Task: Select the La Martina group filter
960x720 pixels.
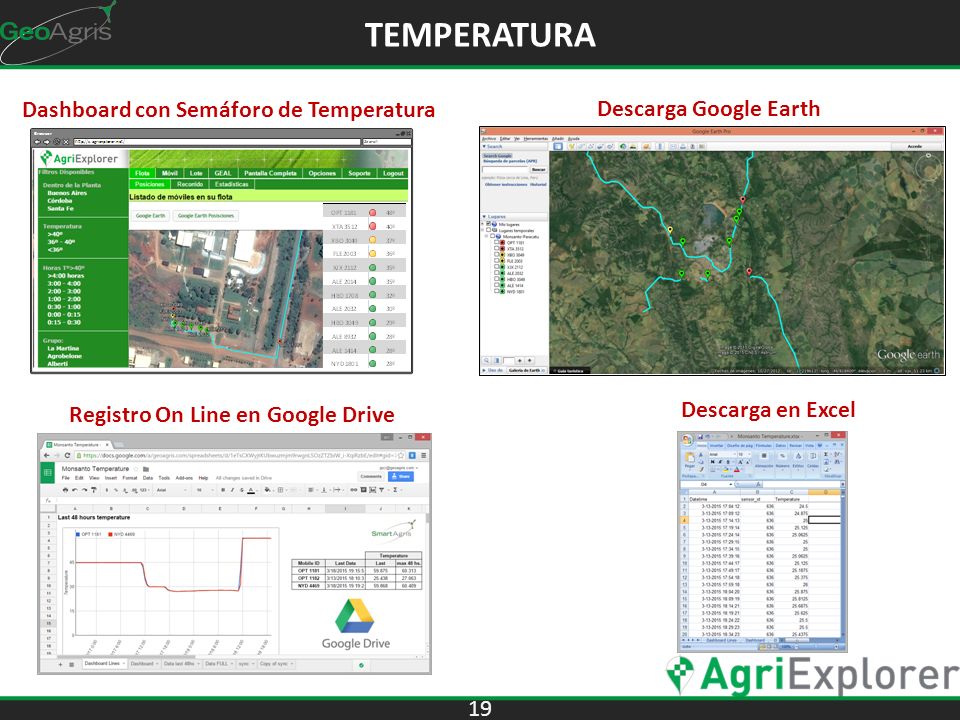Action: coord(64,348)
